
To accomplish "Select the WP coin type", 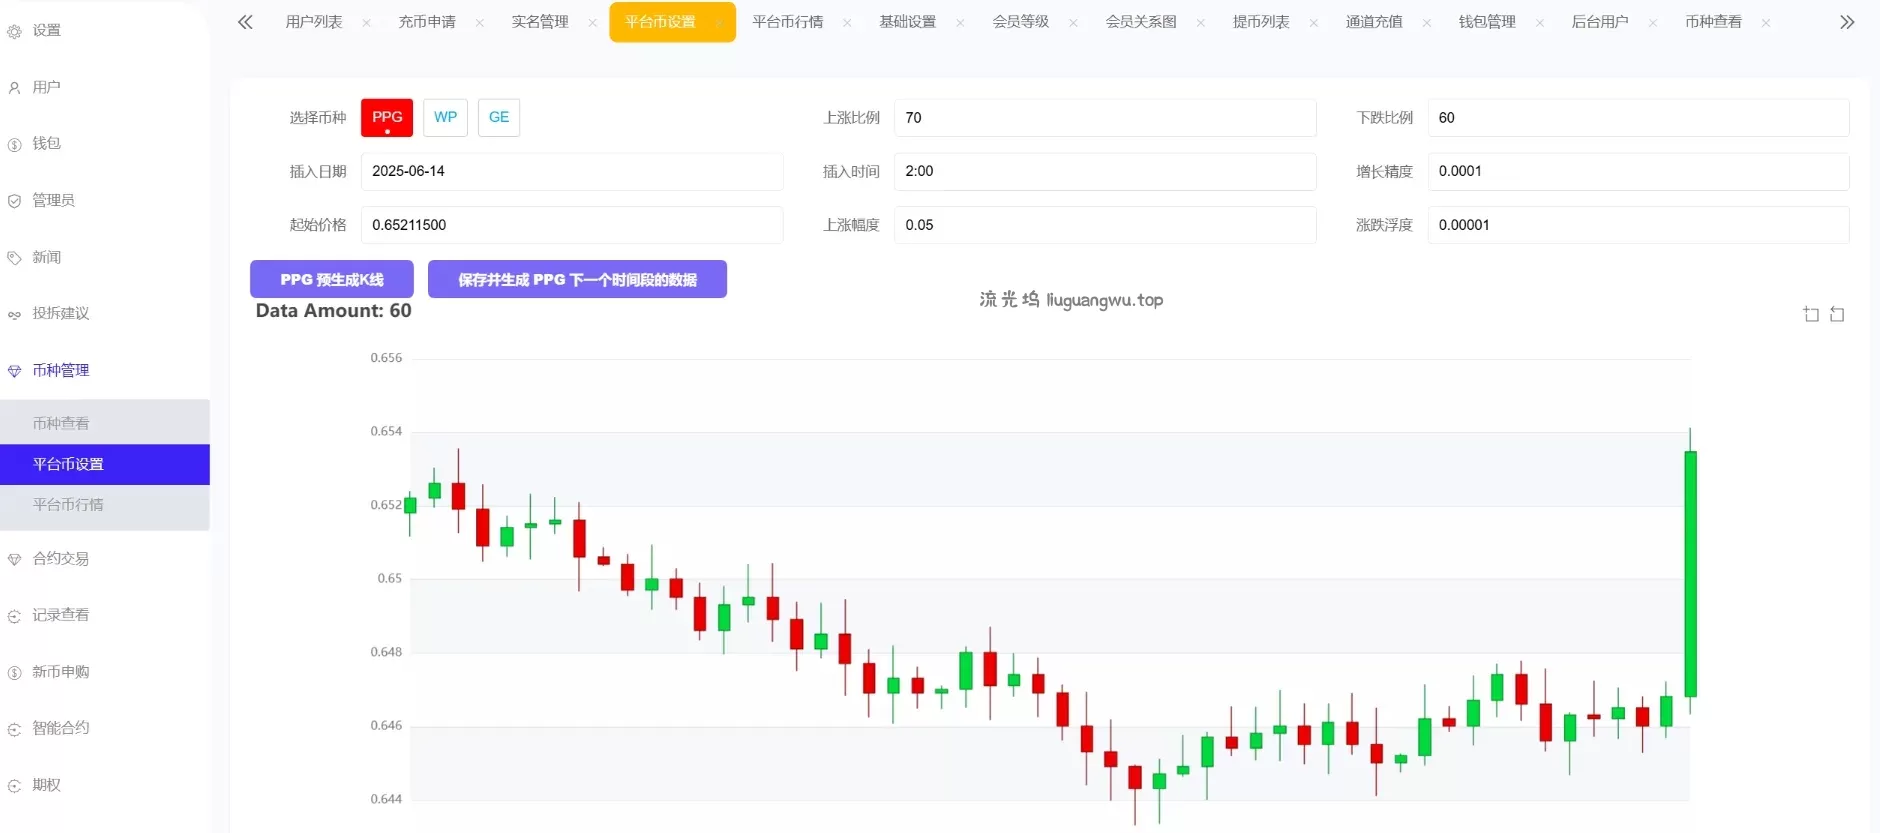I will pyautogui.click(x=445, y=118).
